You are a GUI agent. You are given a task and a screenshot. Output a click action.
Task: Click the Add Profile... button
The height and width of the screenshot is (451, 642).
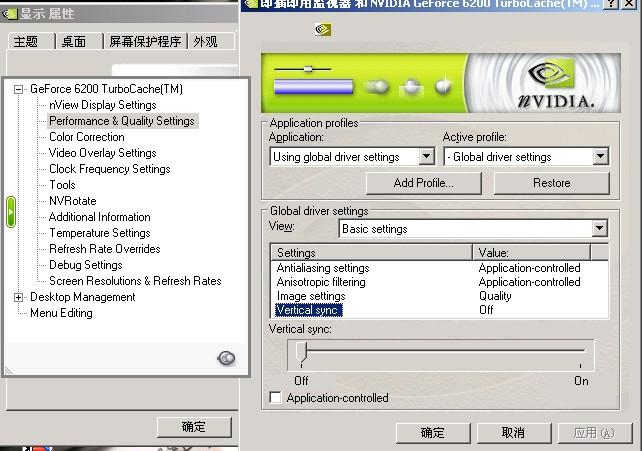pos(423,183)
